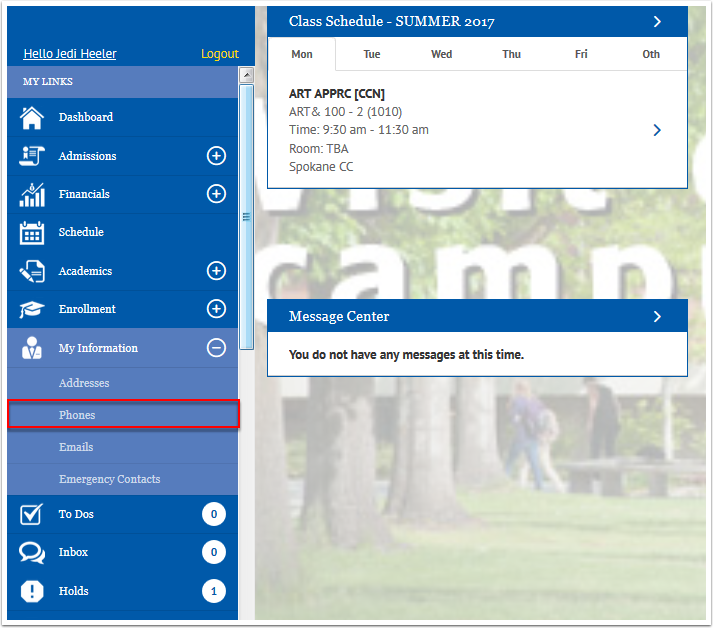The height and width of the screenshot is (628, 713).
Task: Click the Inbox menu label
Action: pos(73,553)
